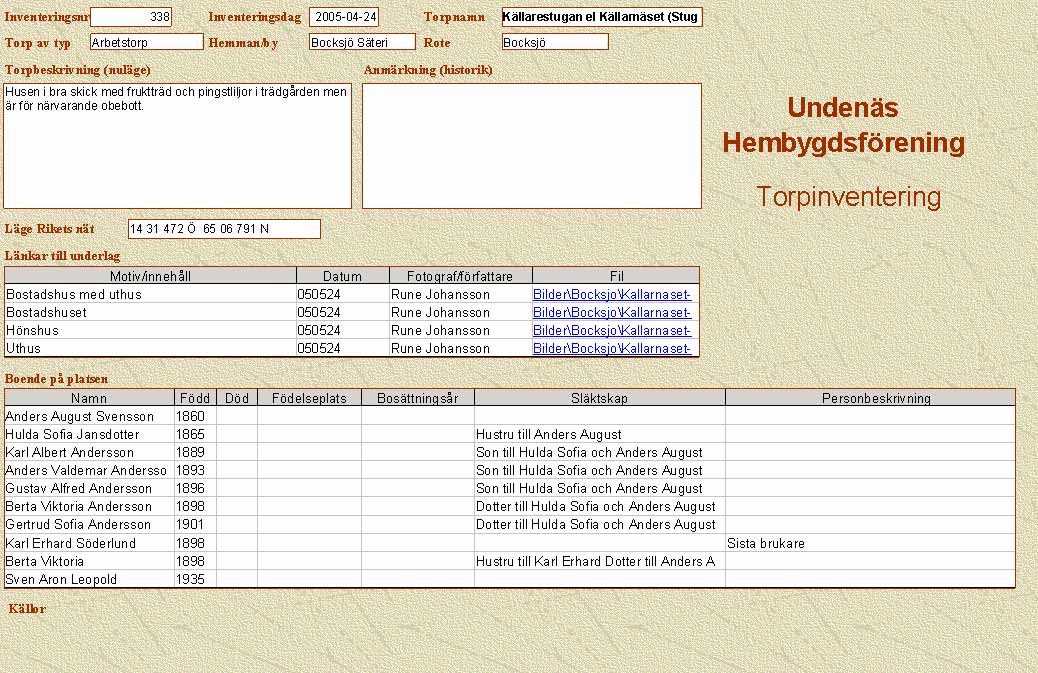The width and height of the screenshot is (1038, 673).
Task: Click into the Torpnamn text field
Action: pyautogui.click(x=601, y=17)
